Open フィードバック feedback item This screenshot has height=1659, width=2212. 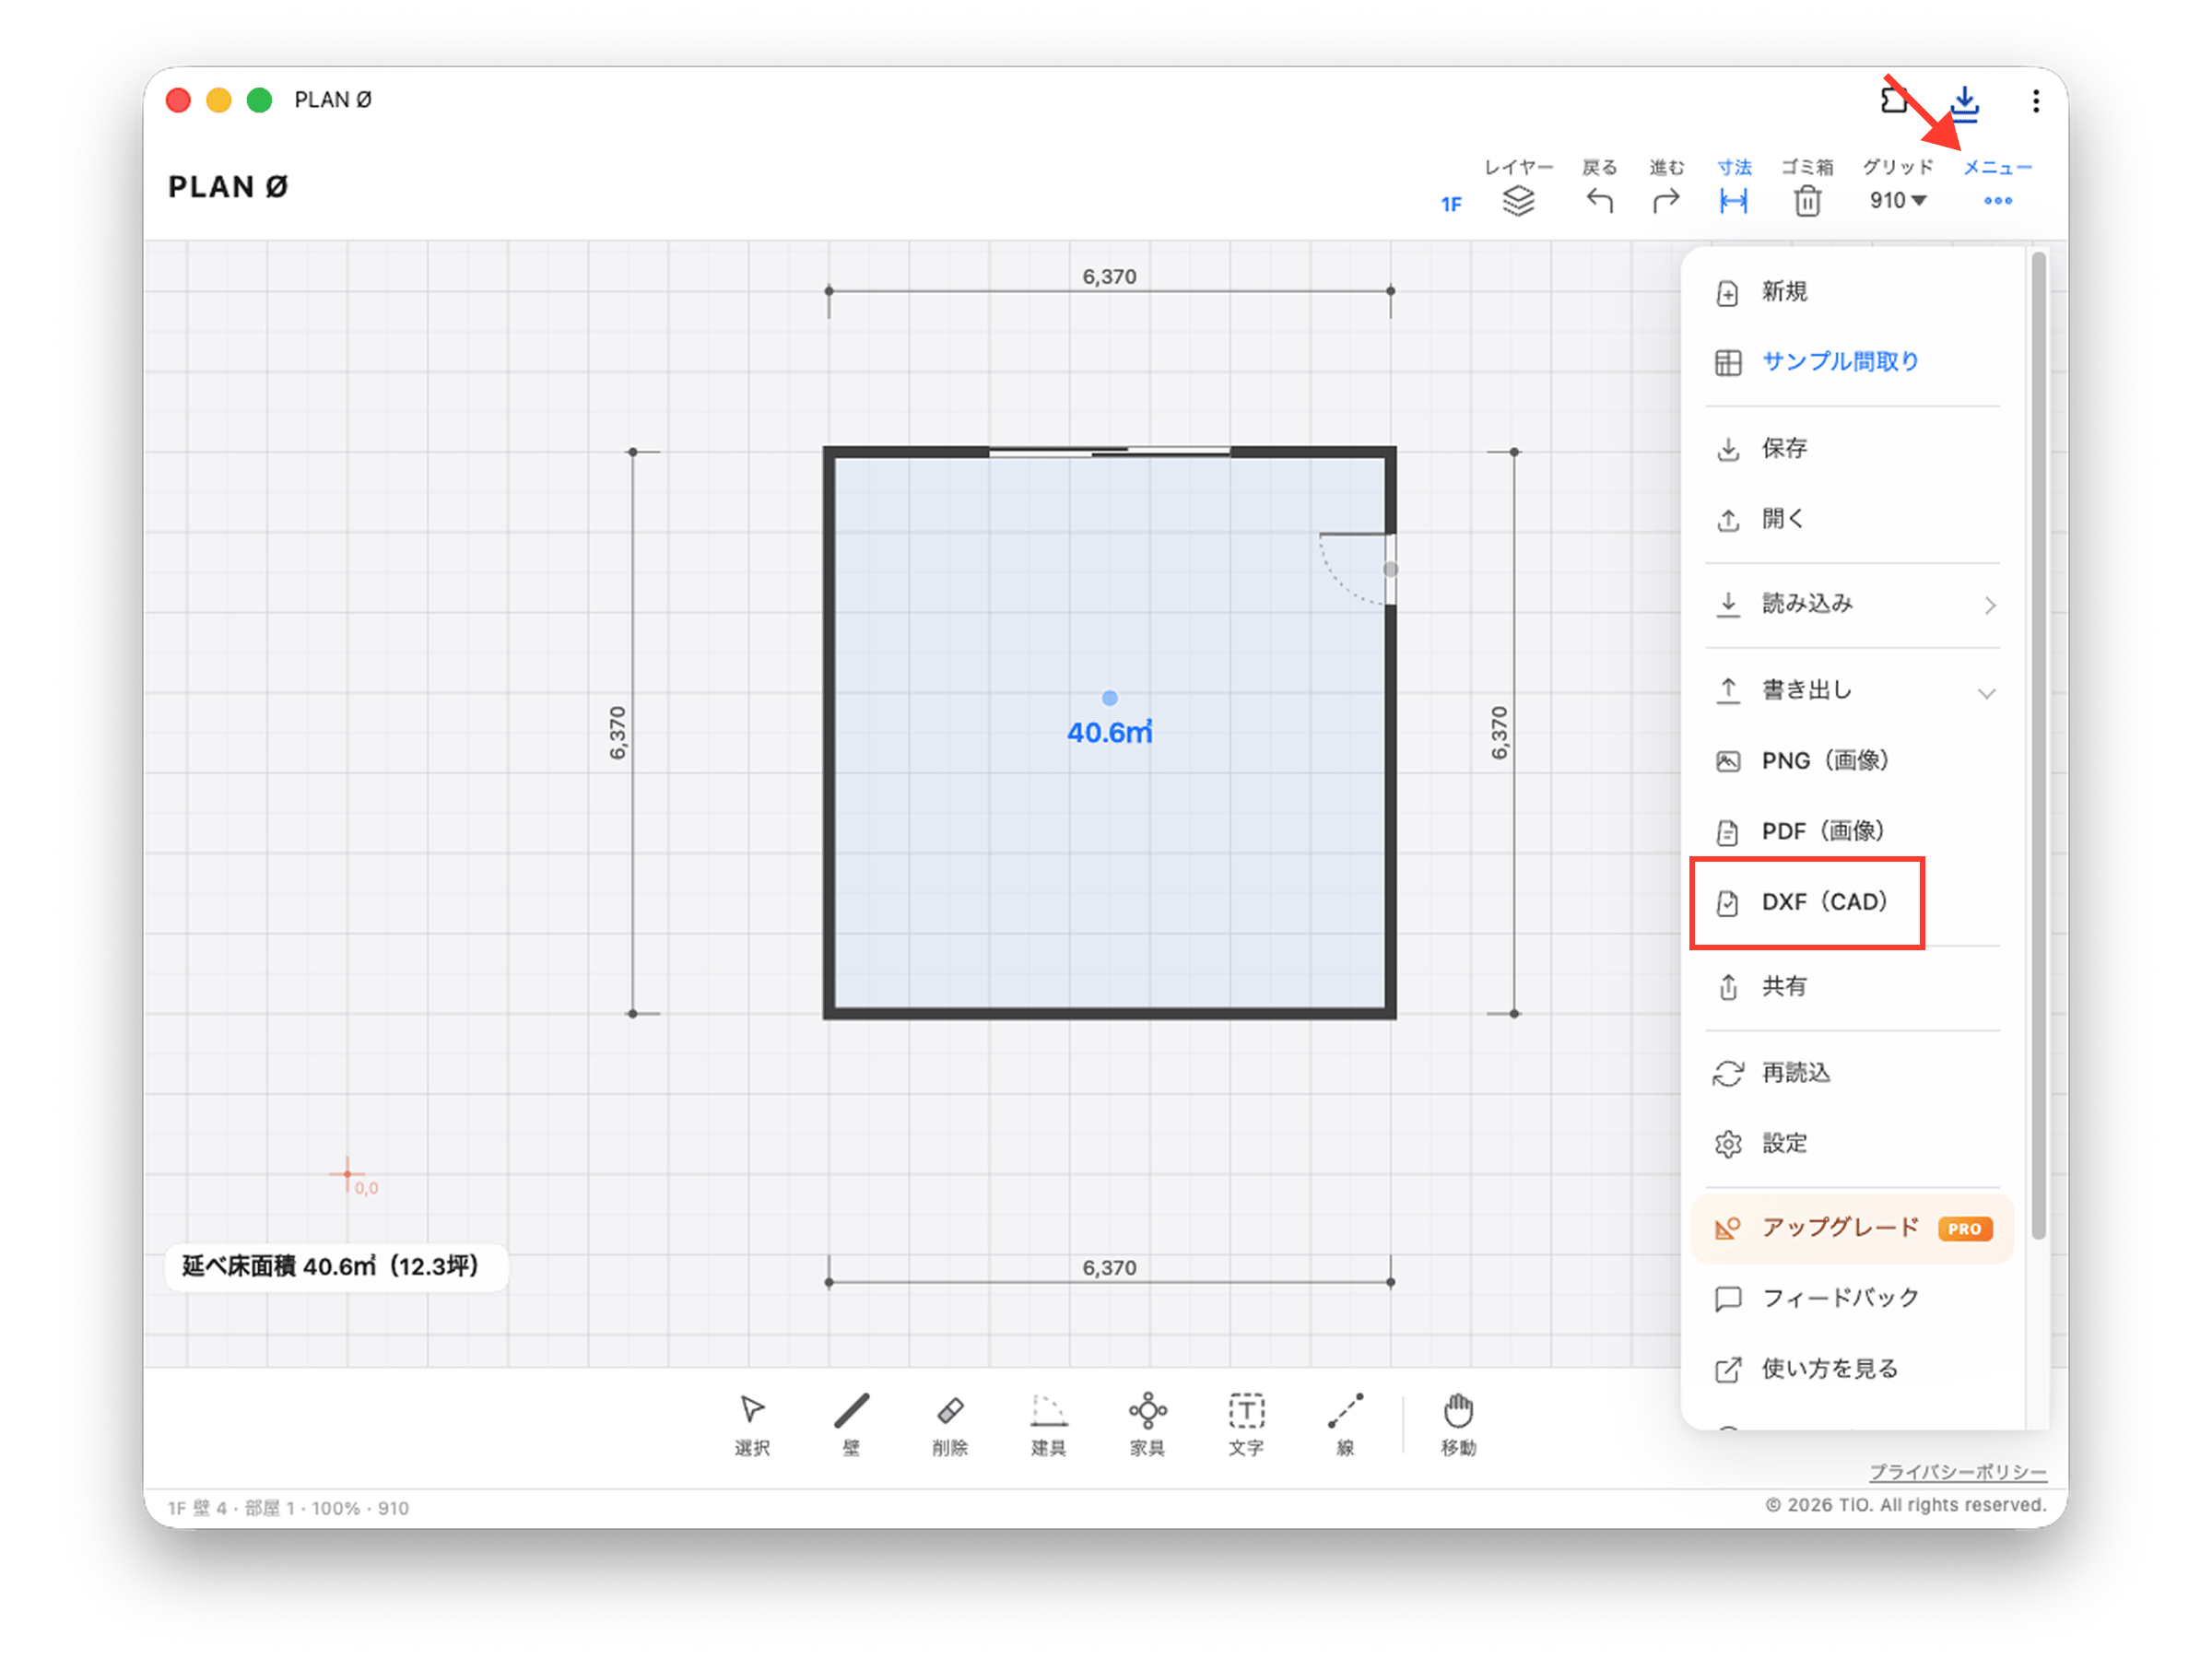(1851, 1298)
